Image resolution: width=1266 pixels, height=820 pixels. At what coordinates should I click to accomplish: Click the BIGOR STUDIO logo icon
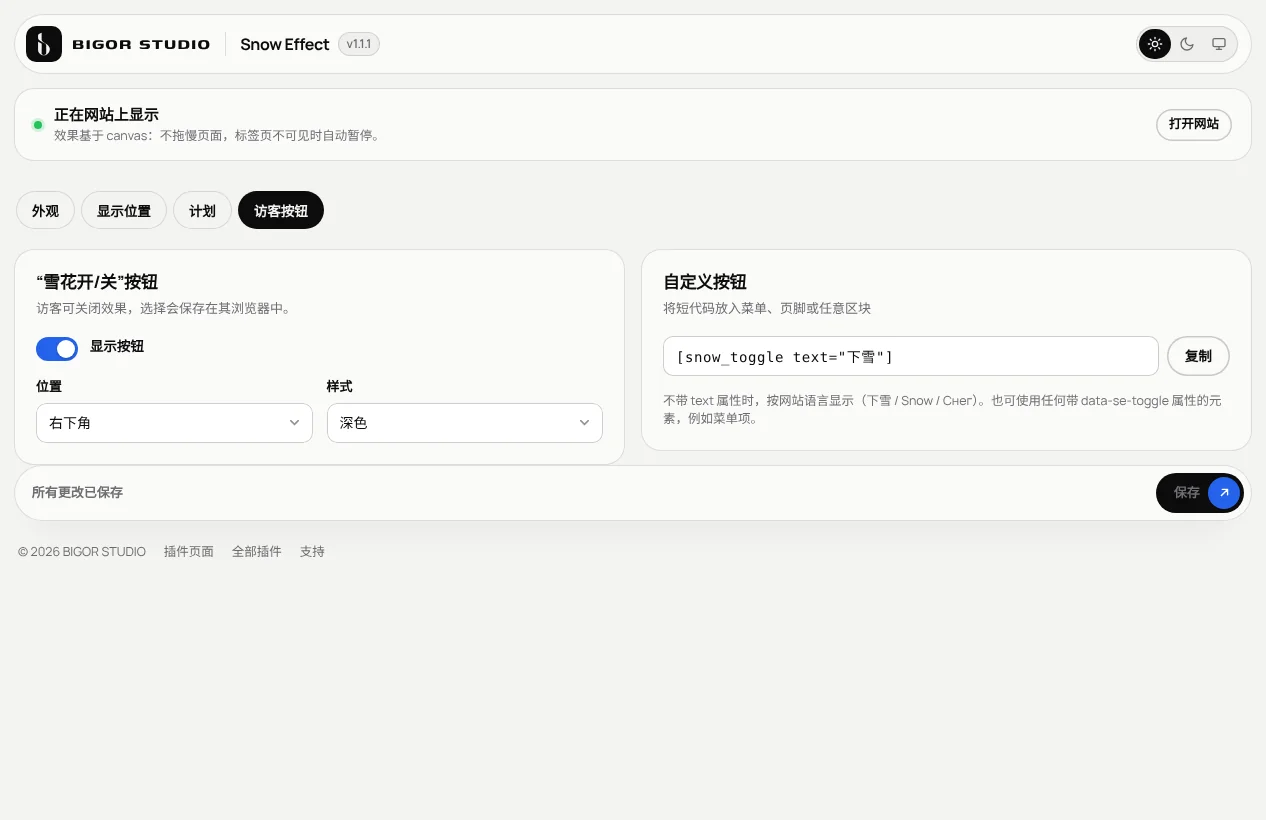44,44
